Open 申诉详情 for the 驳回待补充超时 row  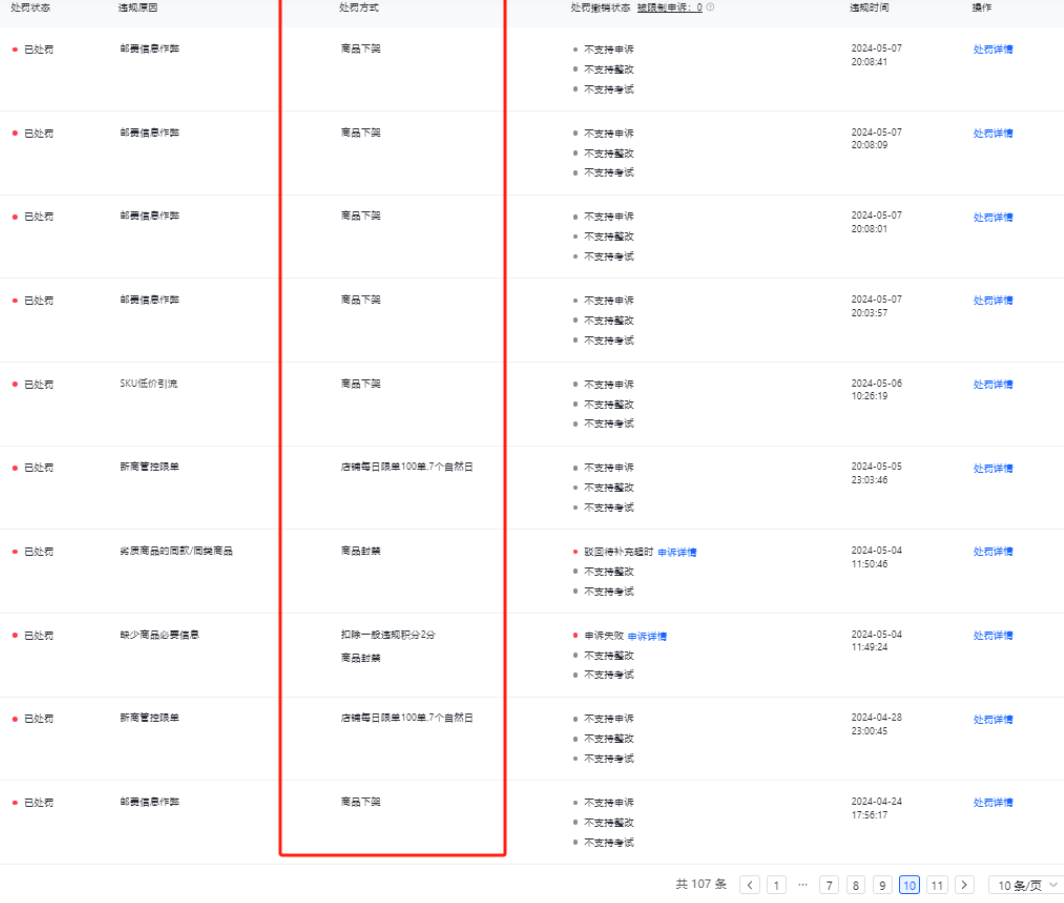(x=677, y=552)
